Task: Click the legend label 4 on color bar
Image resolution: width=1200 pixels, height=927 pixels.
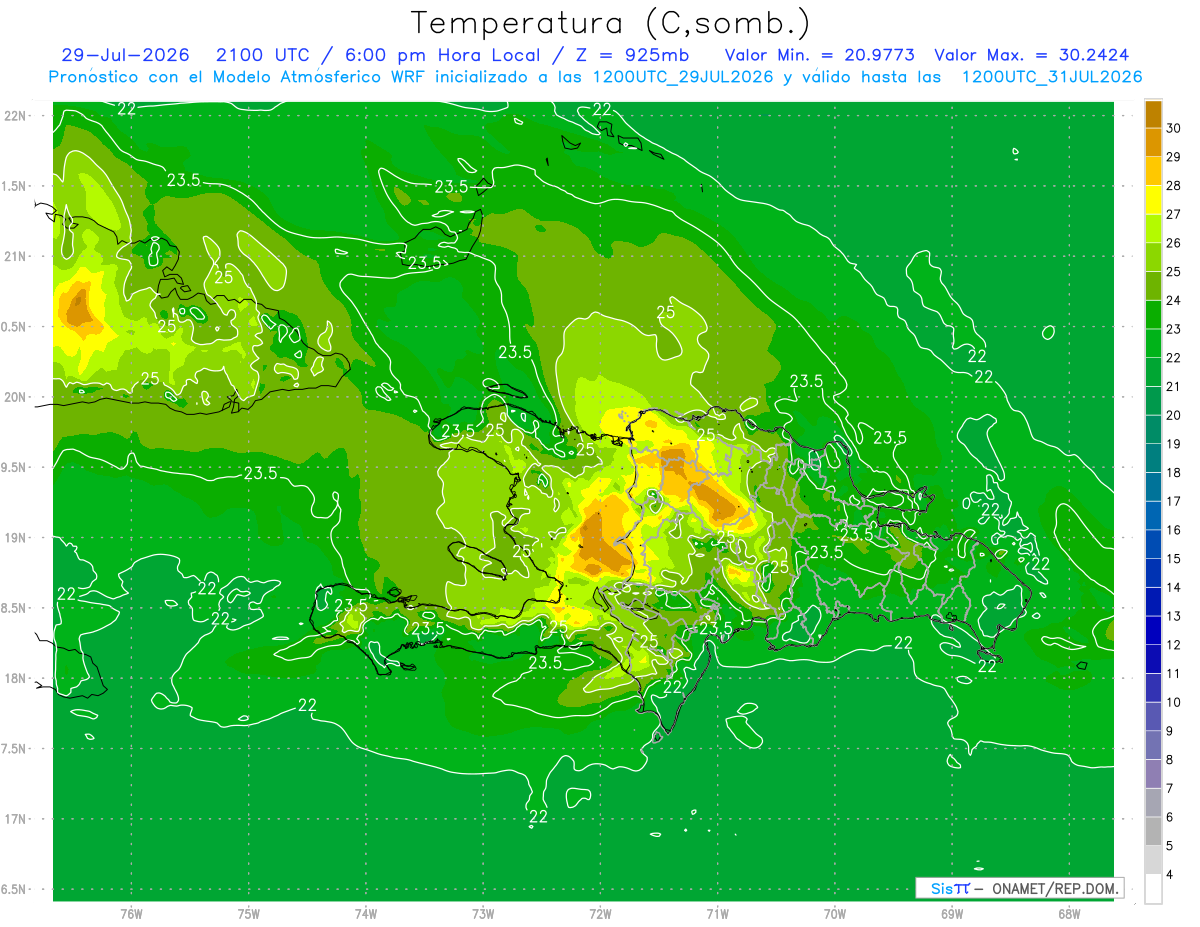Action: [1170, 875]
